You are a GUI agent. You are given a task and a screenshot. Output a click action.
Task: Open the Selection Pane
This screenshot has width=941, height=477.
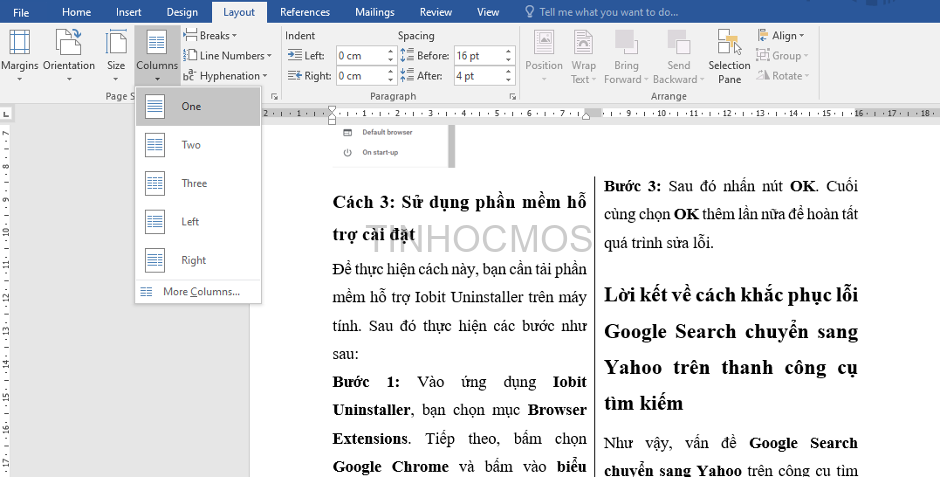tap(729, 56)
